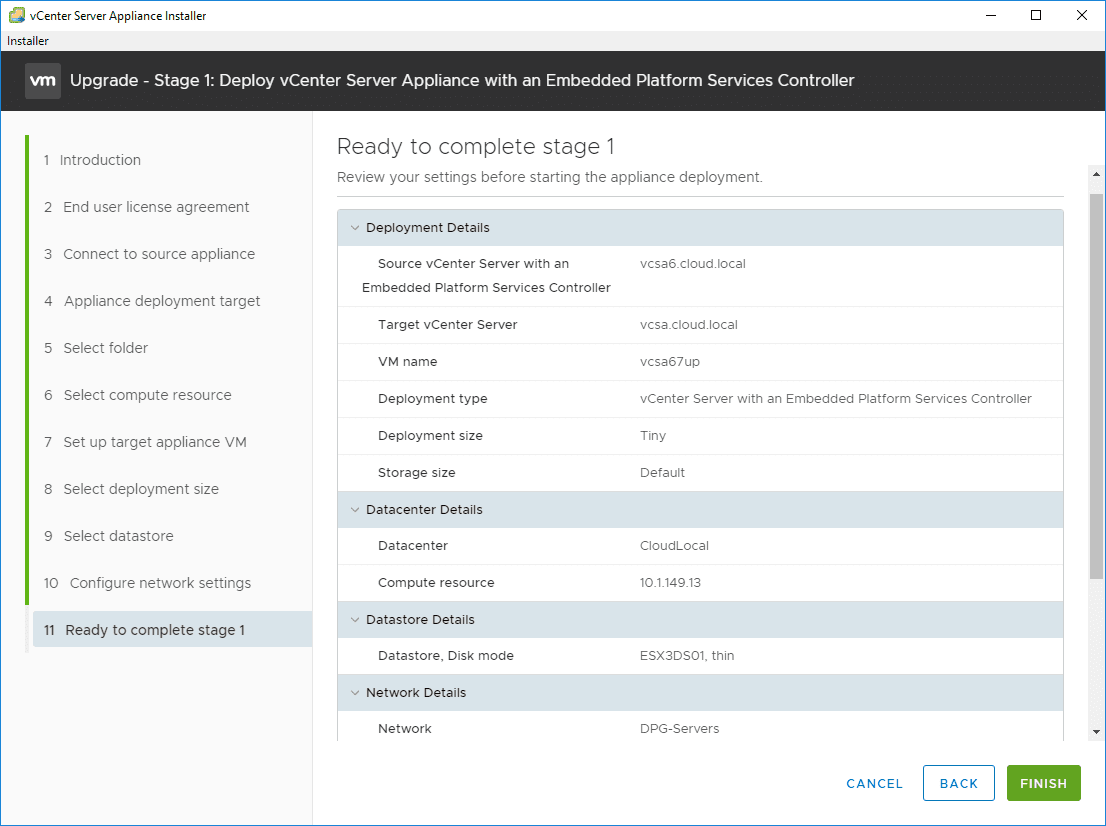The height and width of the screenshot is (826, 1106).
Task: Open End user license agreement step
Action: coord(156,207)
